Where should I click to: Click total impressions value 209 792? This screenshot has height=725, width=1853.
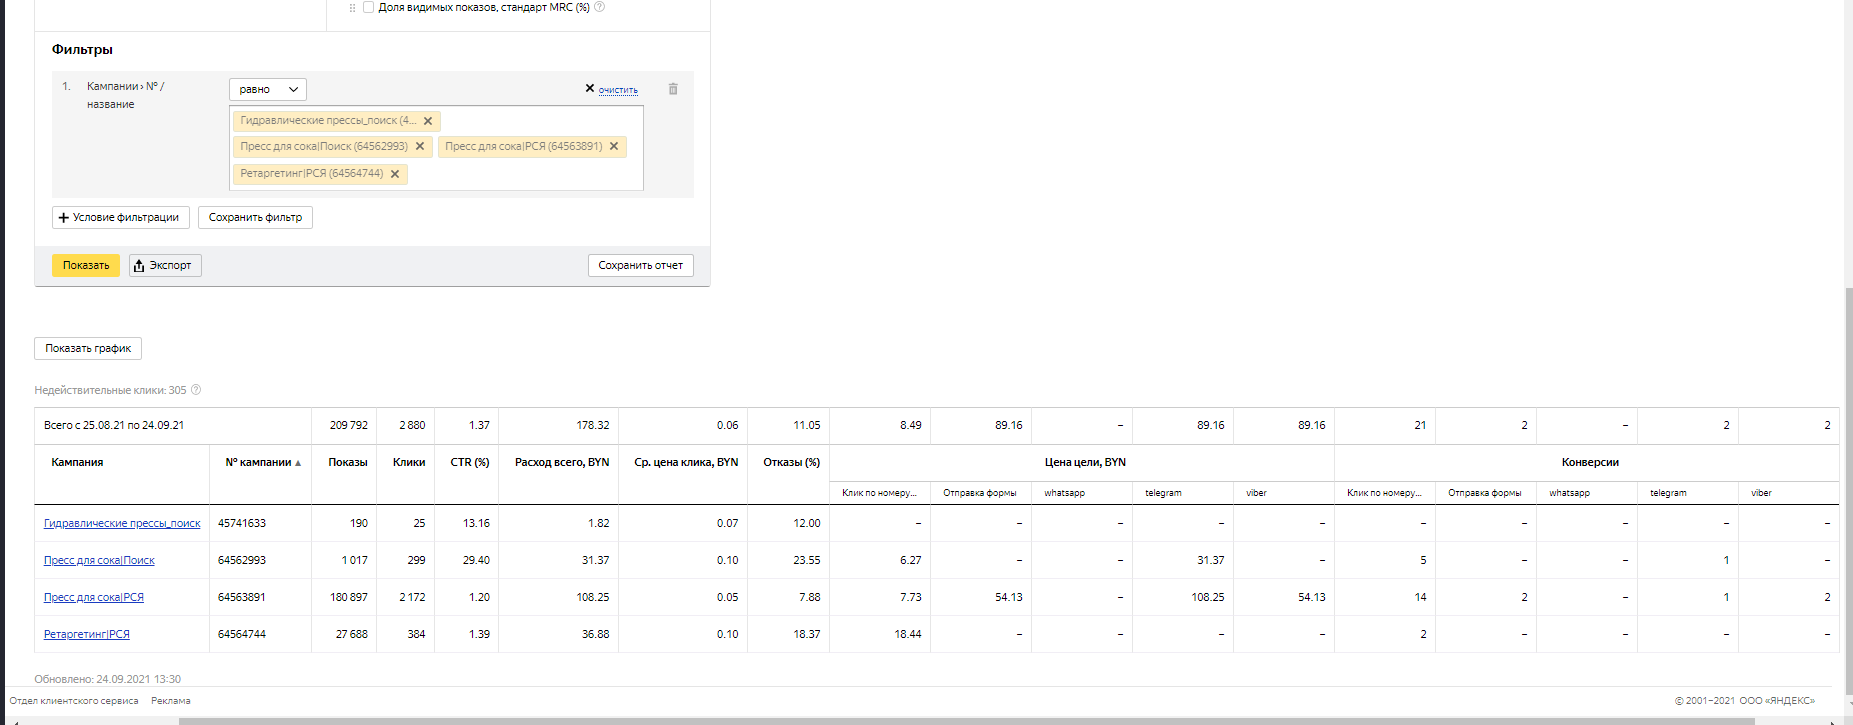[349, 425]
